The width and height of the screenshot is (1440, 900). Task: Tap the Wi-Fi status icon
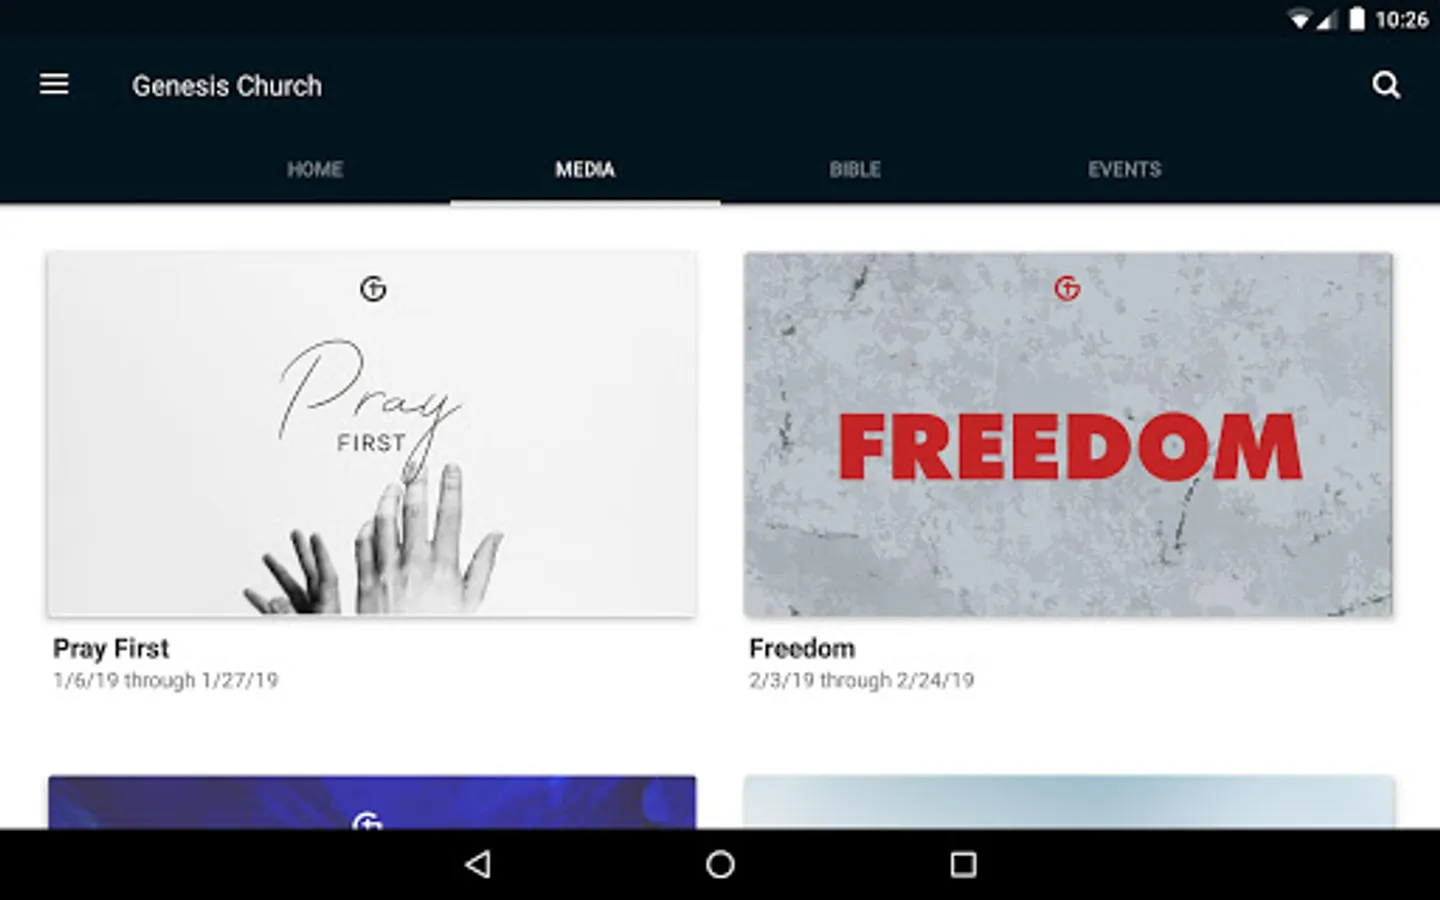(x=1299, y=19)
